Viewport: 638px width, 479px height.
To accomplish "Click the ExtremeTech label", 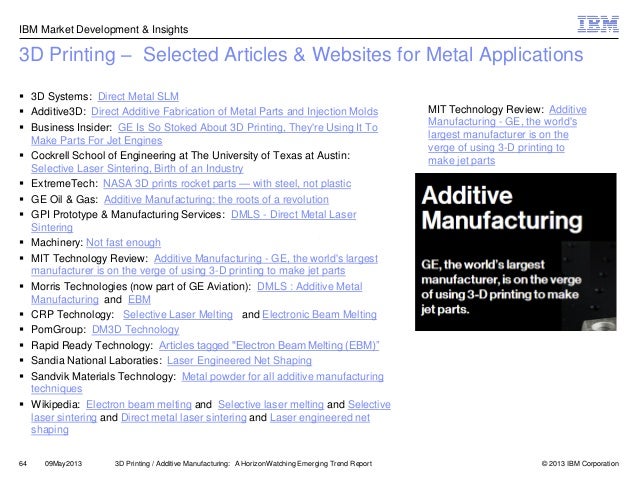I will pos(64,184).
